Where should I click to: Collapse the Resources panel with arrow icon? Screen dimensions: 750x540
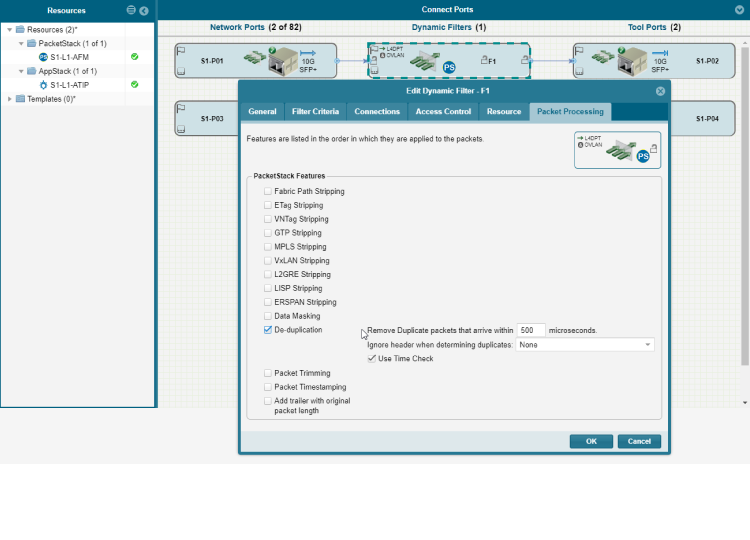(x=144, y=10)
